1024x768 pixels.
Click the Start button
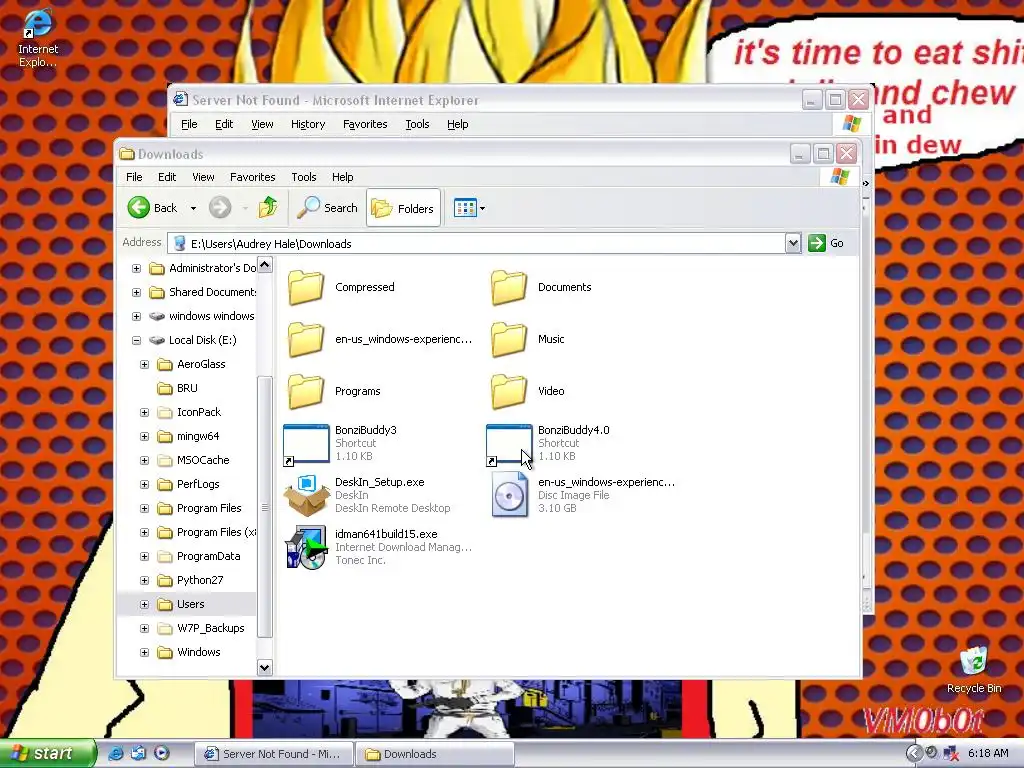[48, 753]
